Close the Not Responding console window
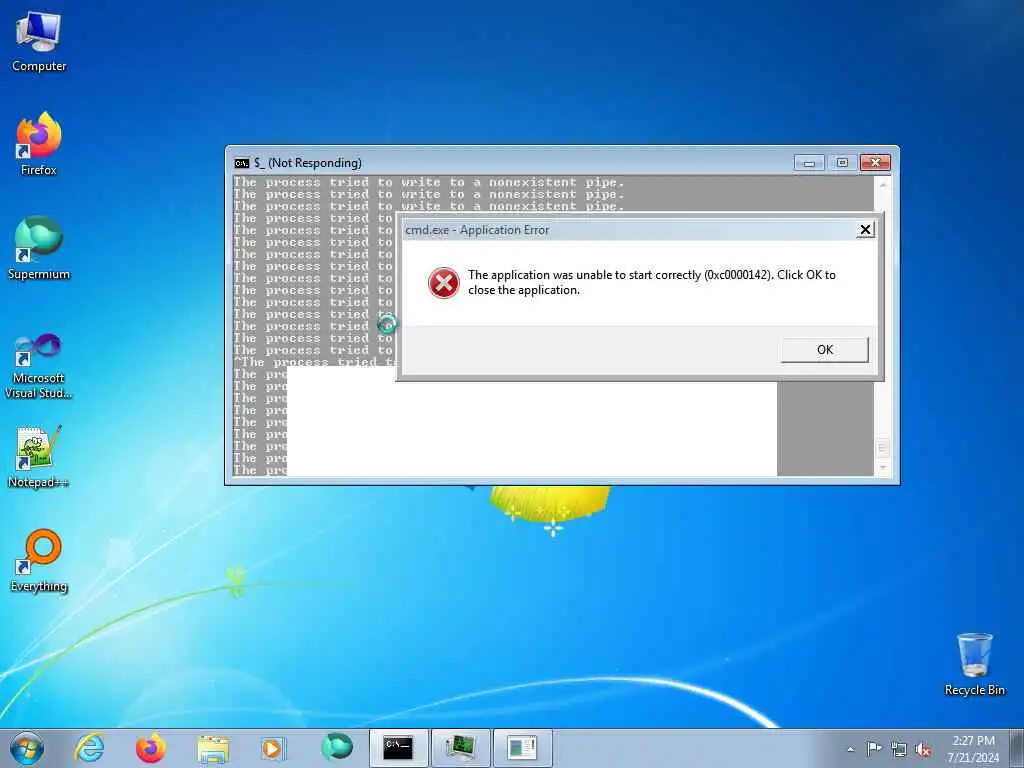Screen dimensions: 1024x768 (x=875, y=162)
